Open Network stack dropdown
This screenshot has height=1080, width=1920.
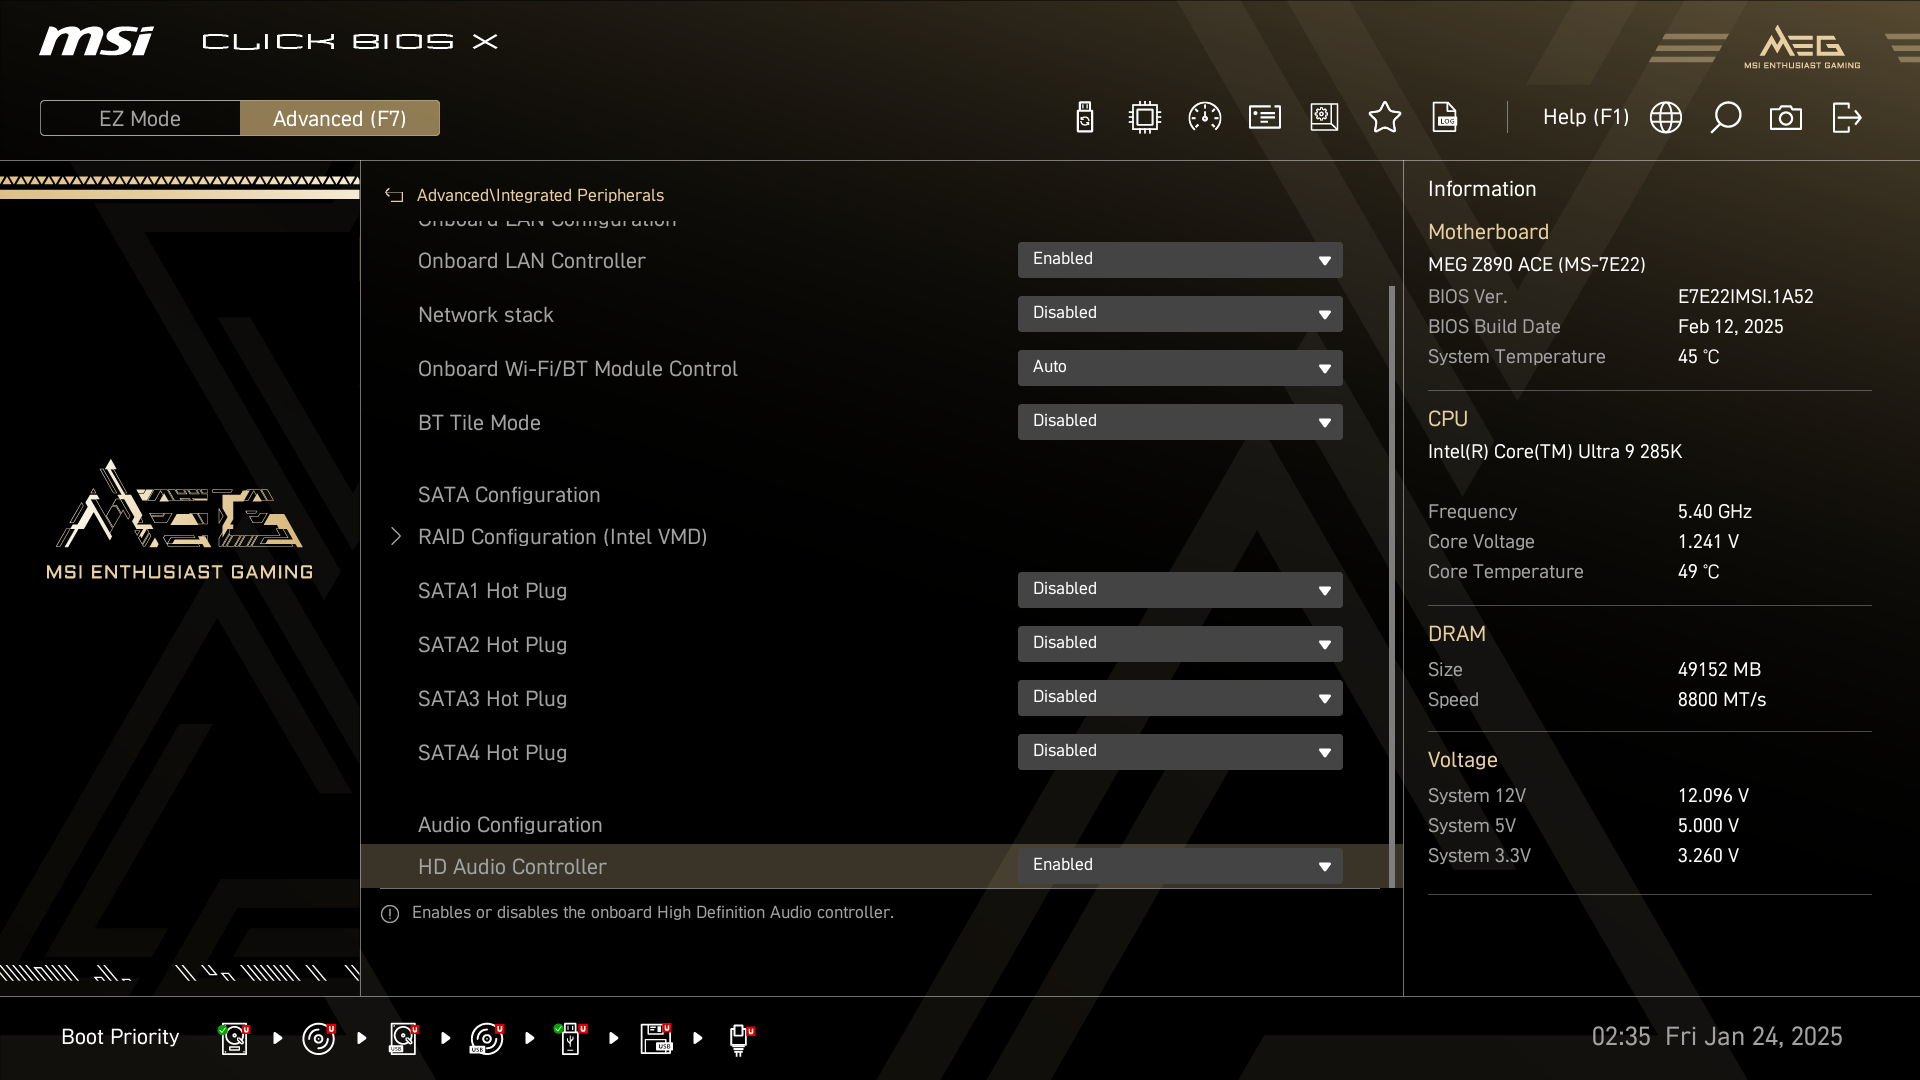(1180, 314)
